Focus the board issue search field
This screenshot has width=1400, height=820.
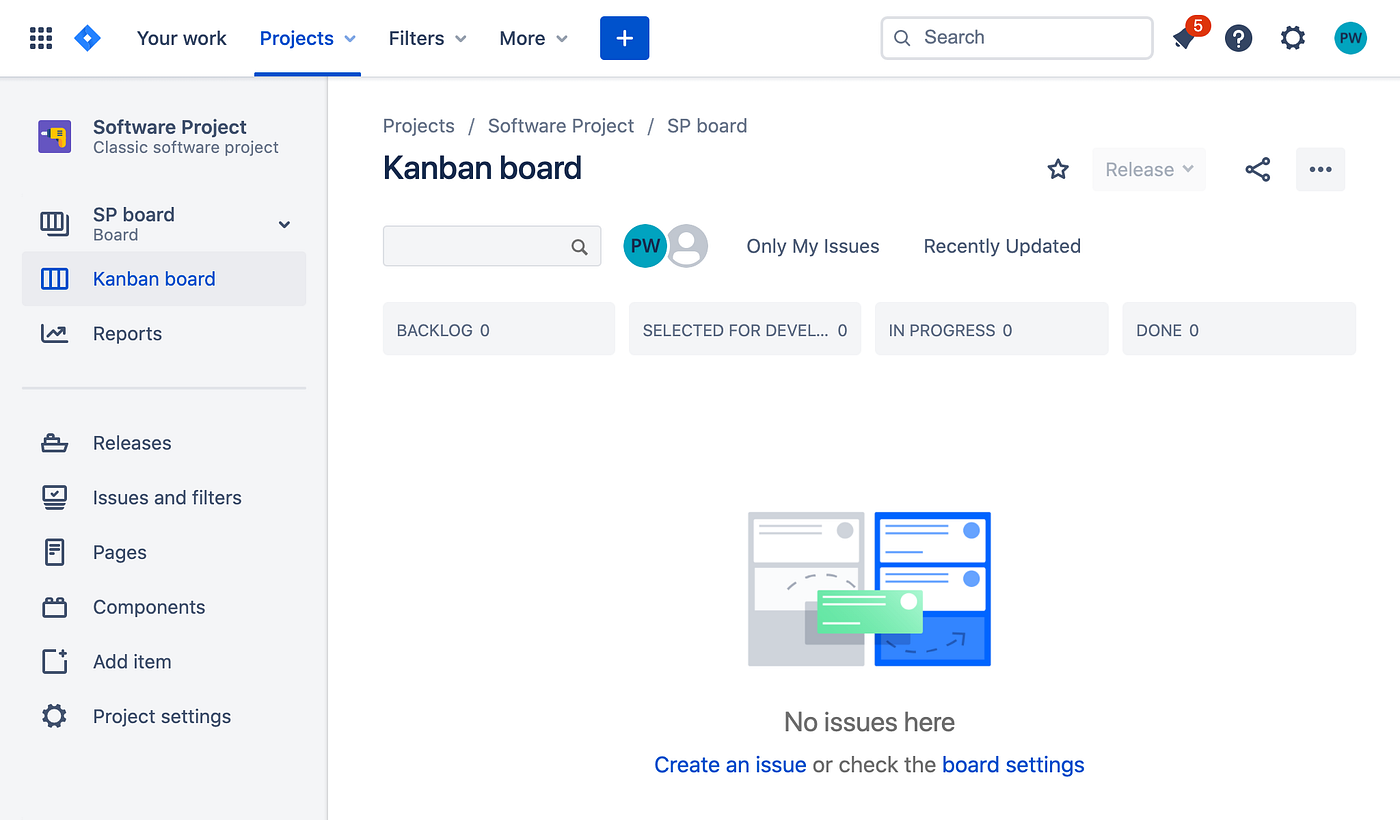(x=492, y=246)
